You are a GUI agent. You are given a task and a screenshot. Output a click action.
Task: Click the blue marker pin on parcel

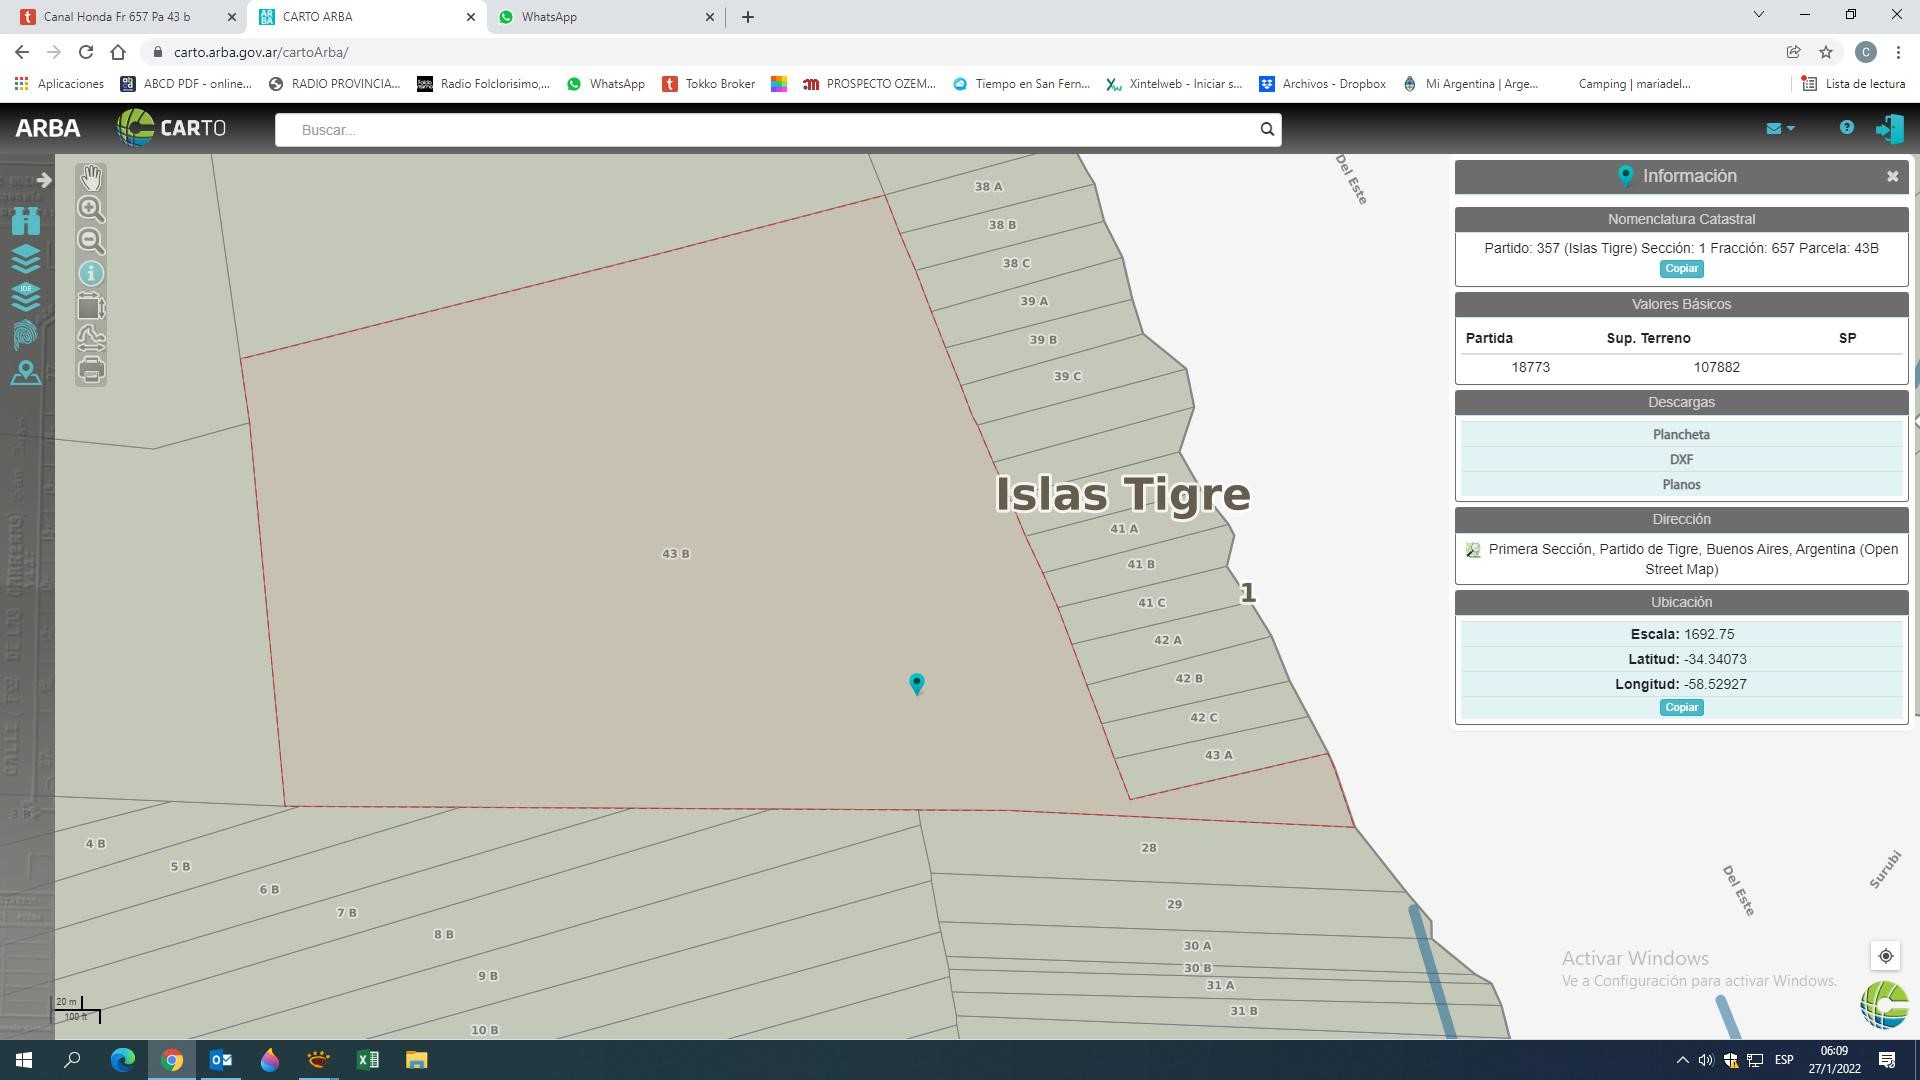point(917,683)
